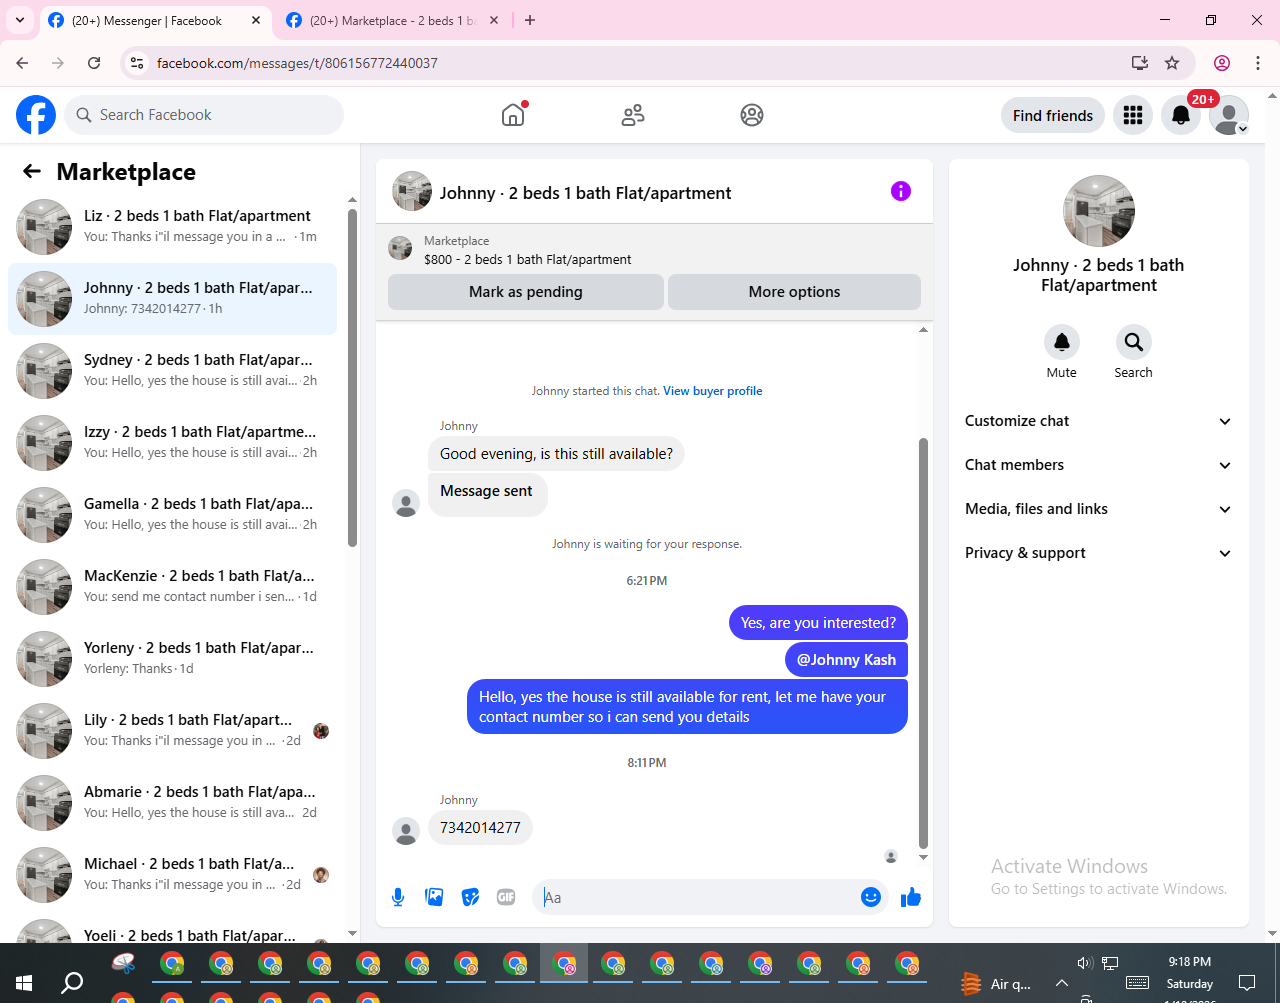
Task: Click the @Johnny Kash mention bubble
Action: [x=846, y=660]
